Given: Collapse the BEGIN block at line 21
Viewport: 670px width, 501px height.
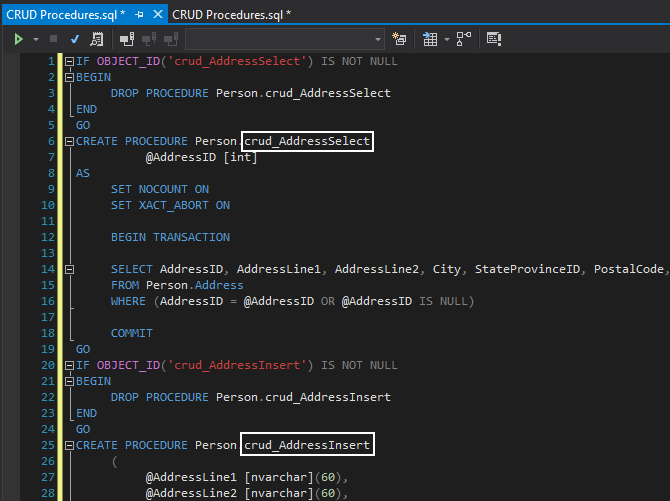Looking at the screenshot, I should (69, 381).
